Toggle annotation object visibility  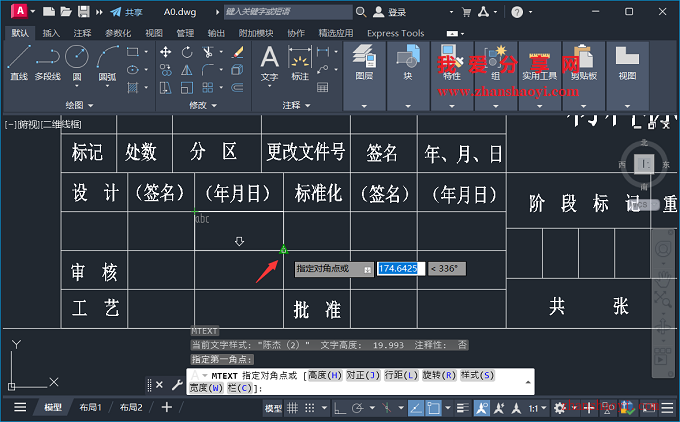[481, 408]
